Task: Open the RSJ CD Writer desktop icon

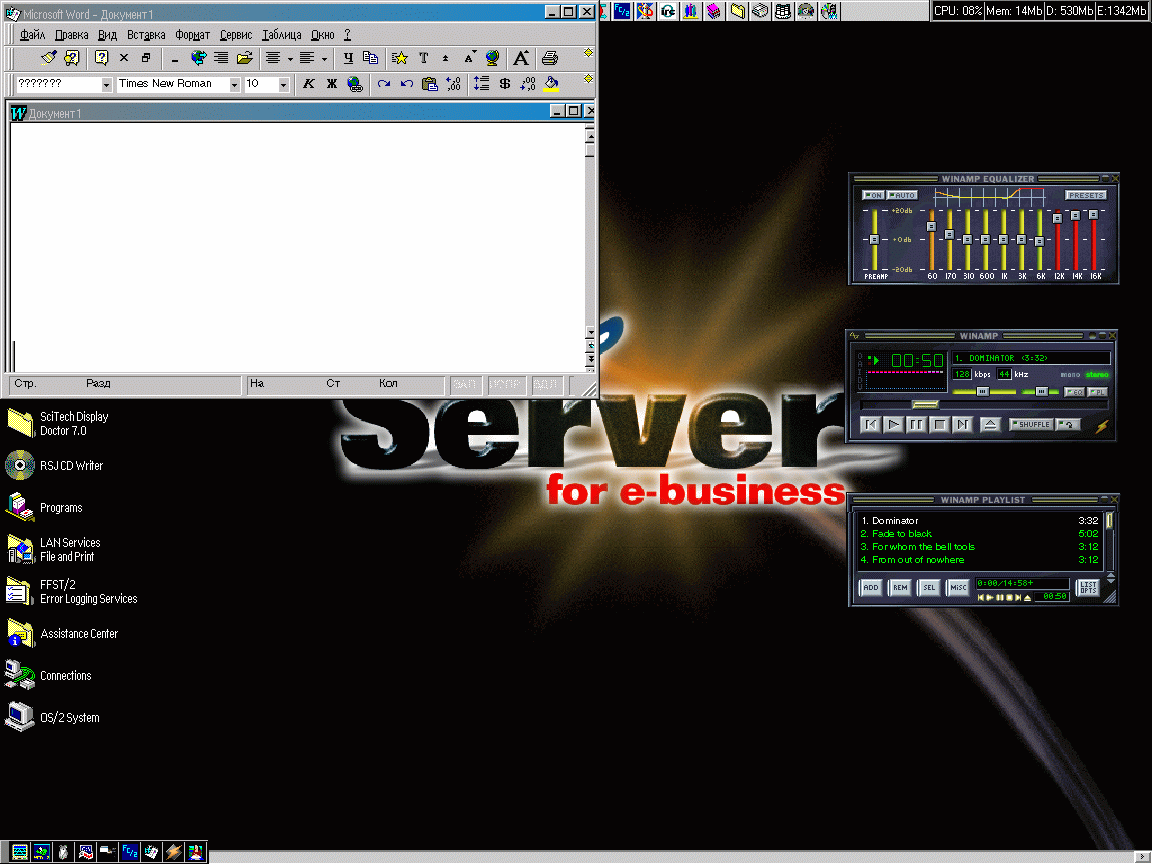Action: 20,465
